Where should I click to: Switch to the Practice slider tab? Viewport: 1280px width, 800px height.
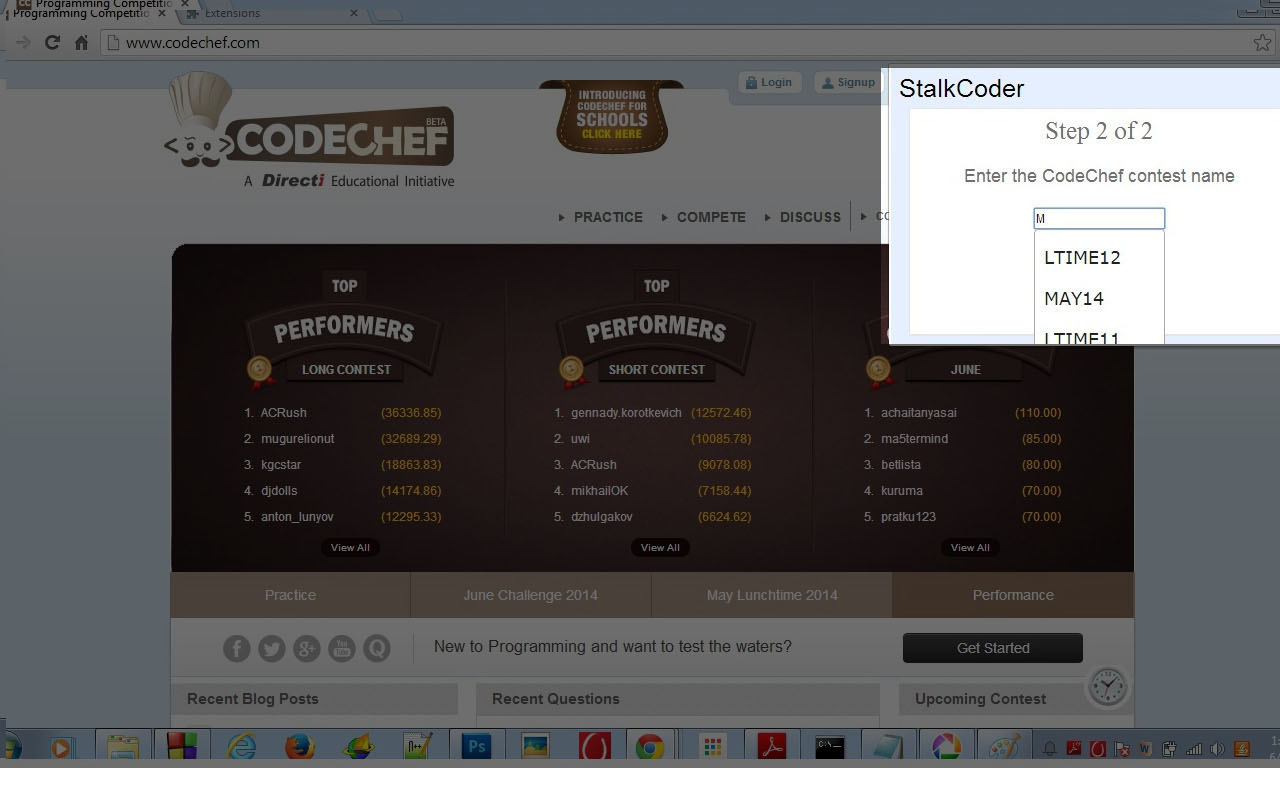(290, 595)
